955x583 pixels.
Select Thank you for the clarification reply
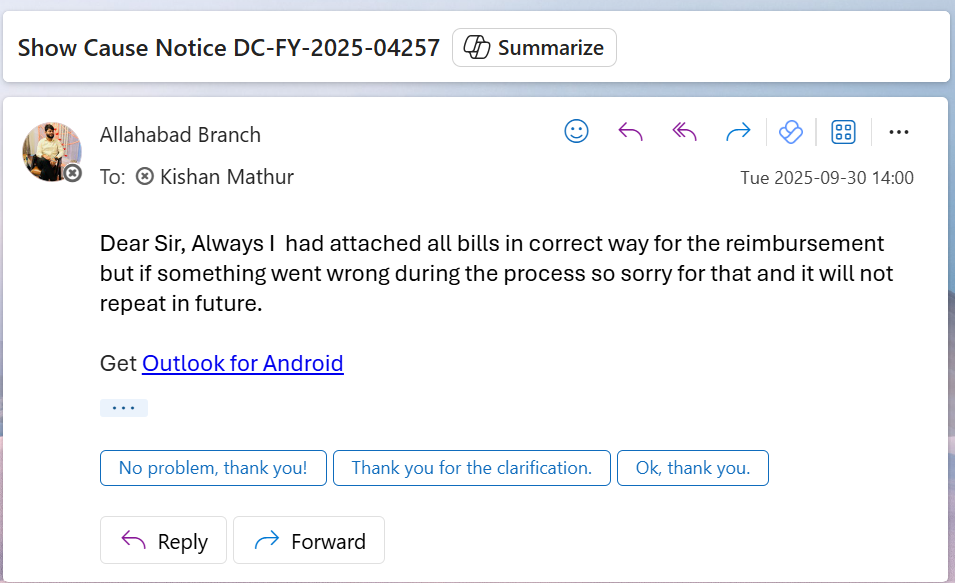click(471, 468)
